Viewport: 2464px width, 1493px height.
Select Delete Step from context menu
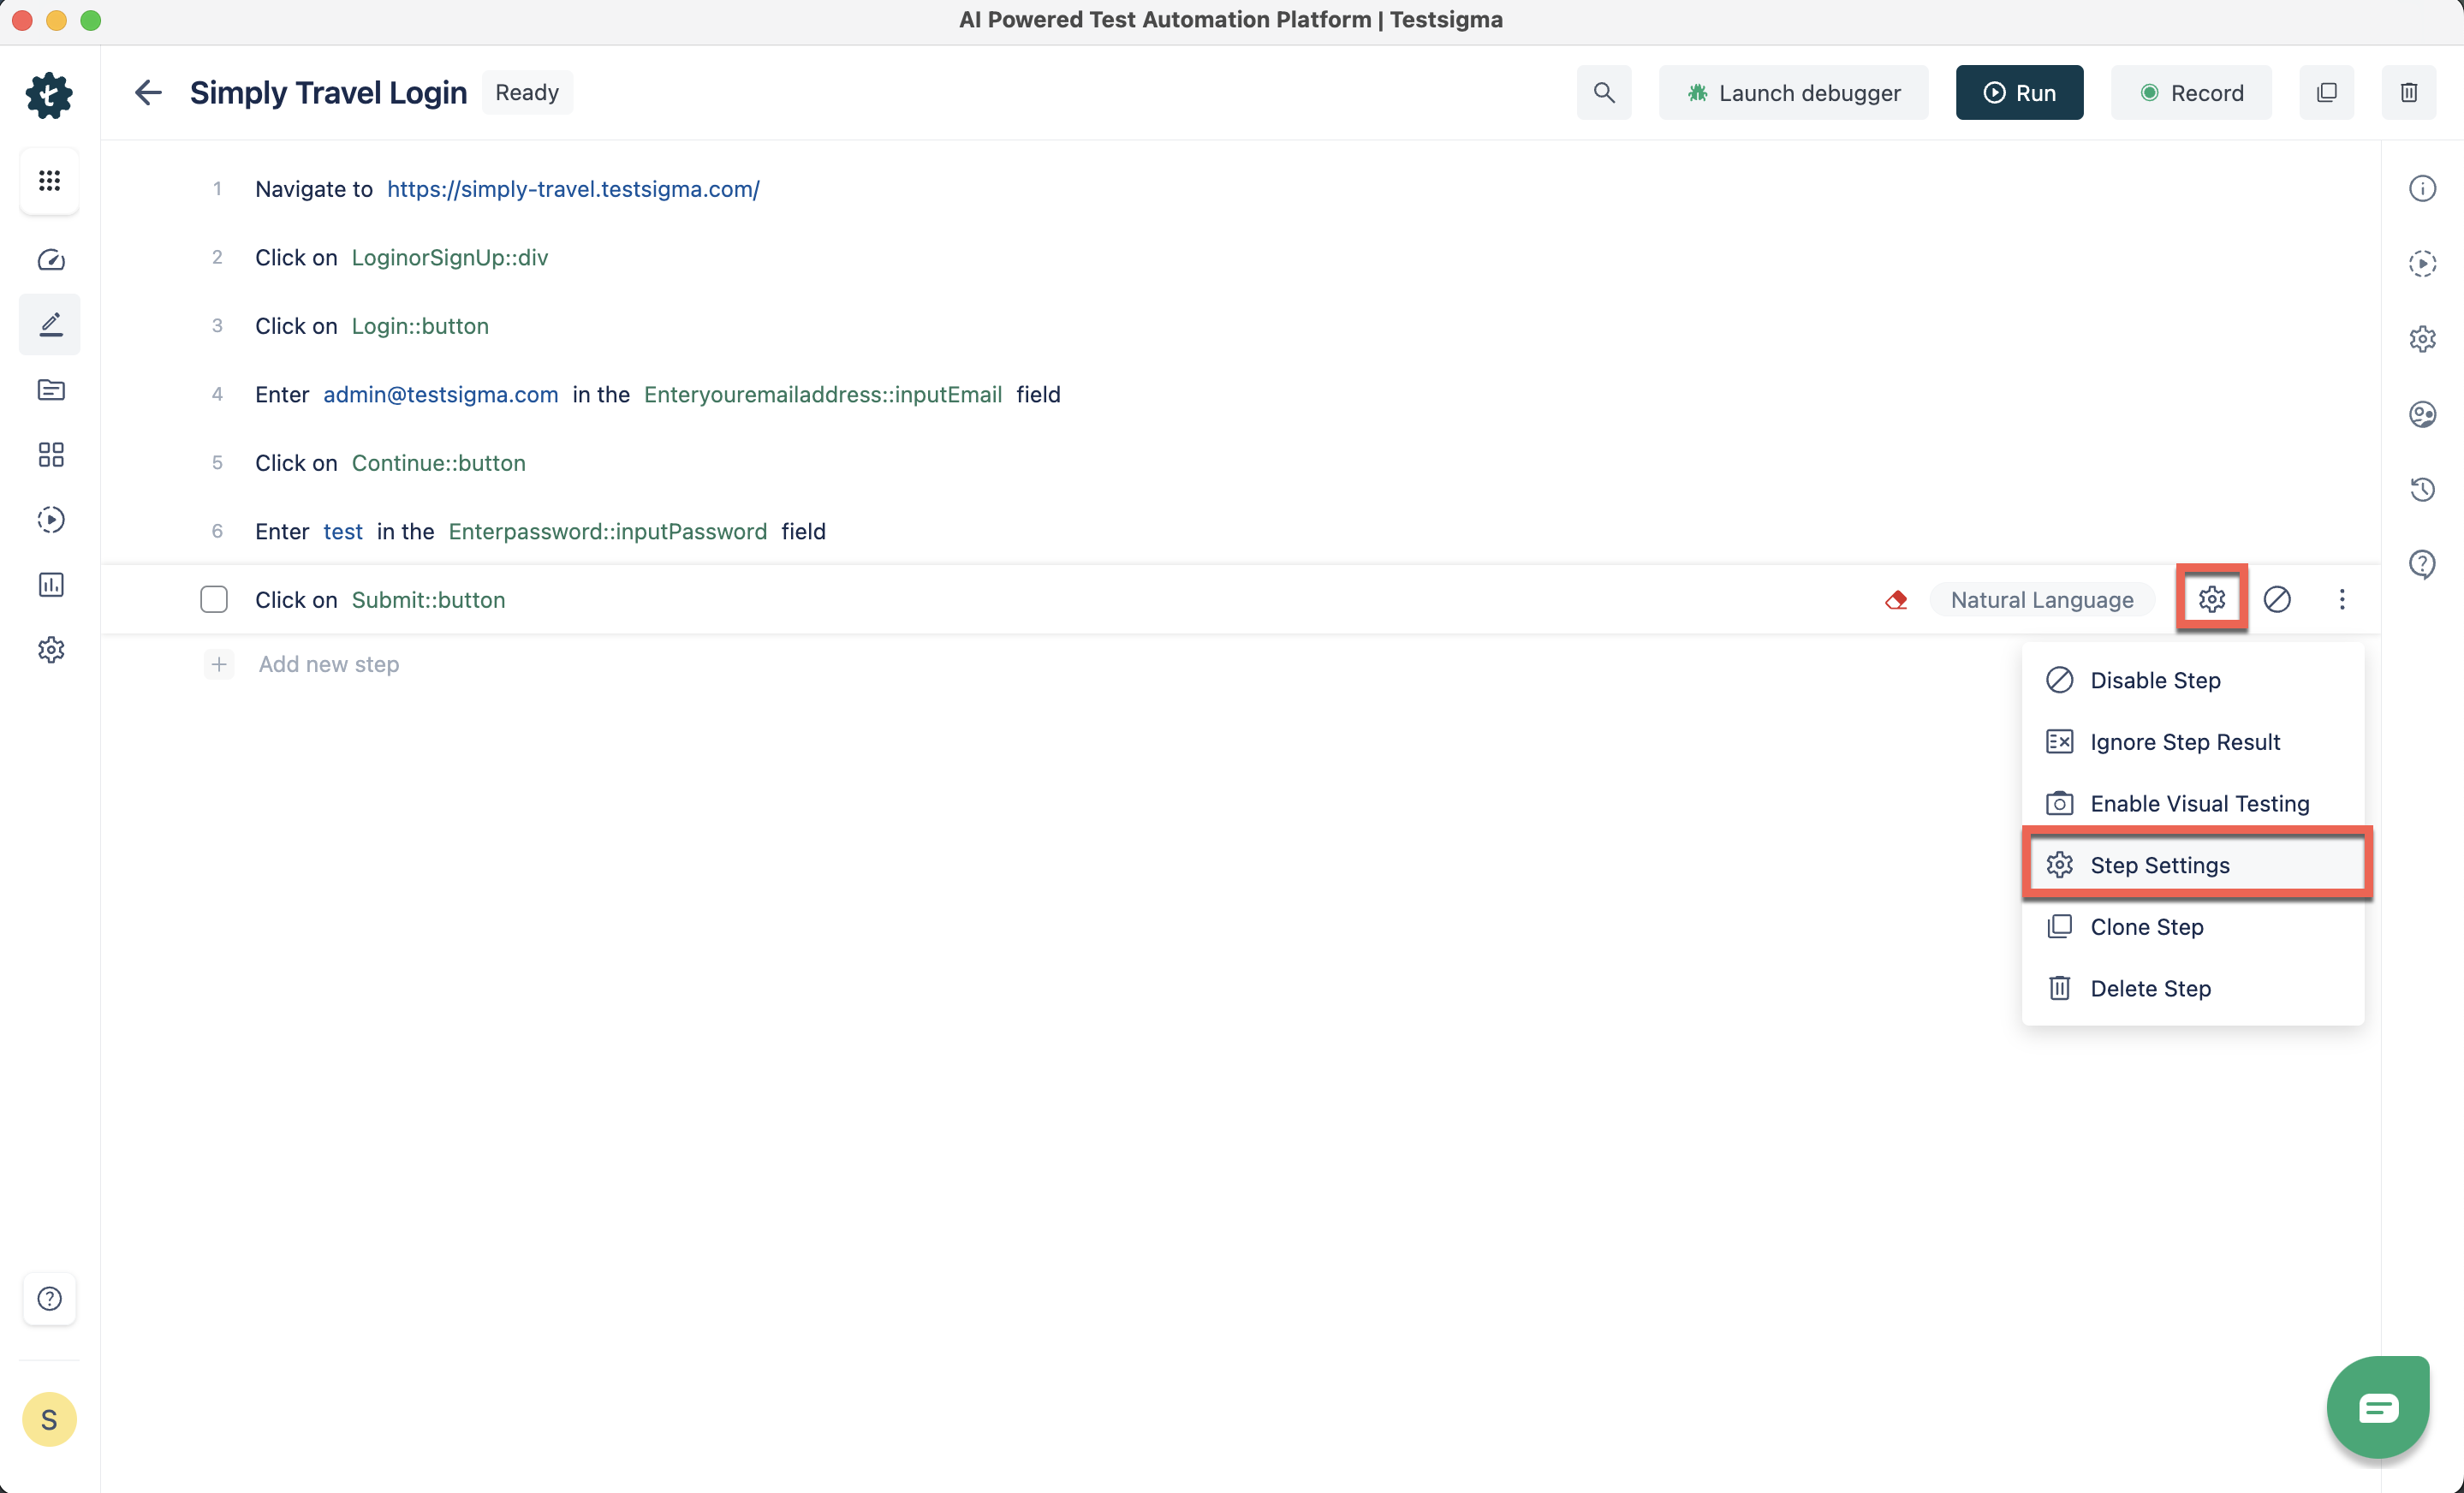pyautogui.click(x=2151, y=986)
